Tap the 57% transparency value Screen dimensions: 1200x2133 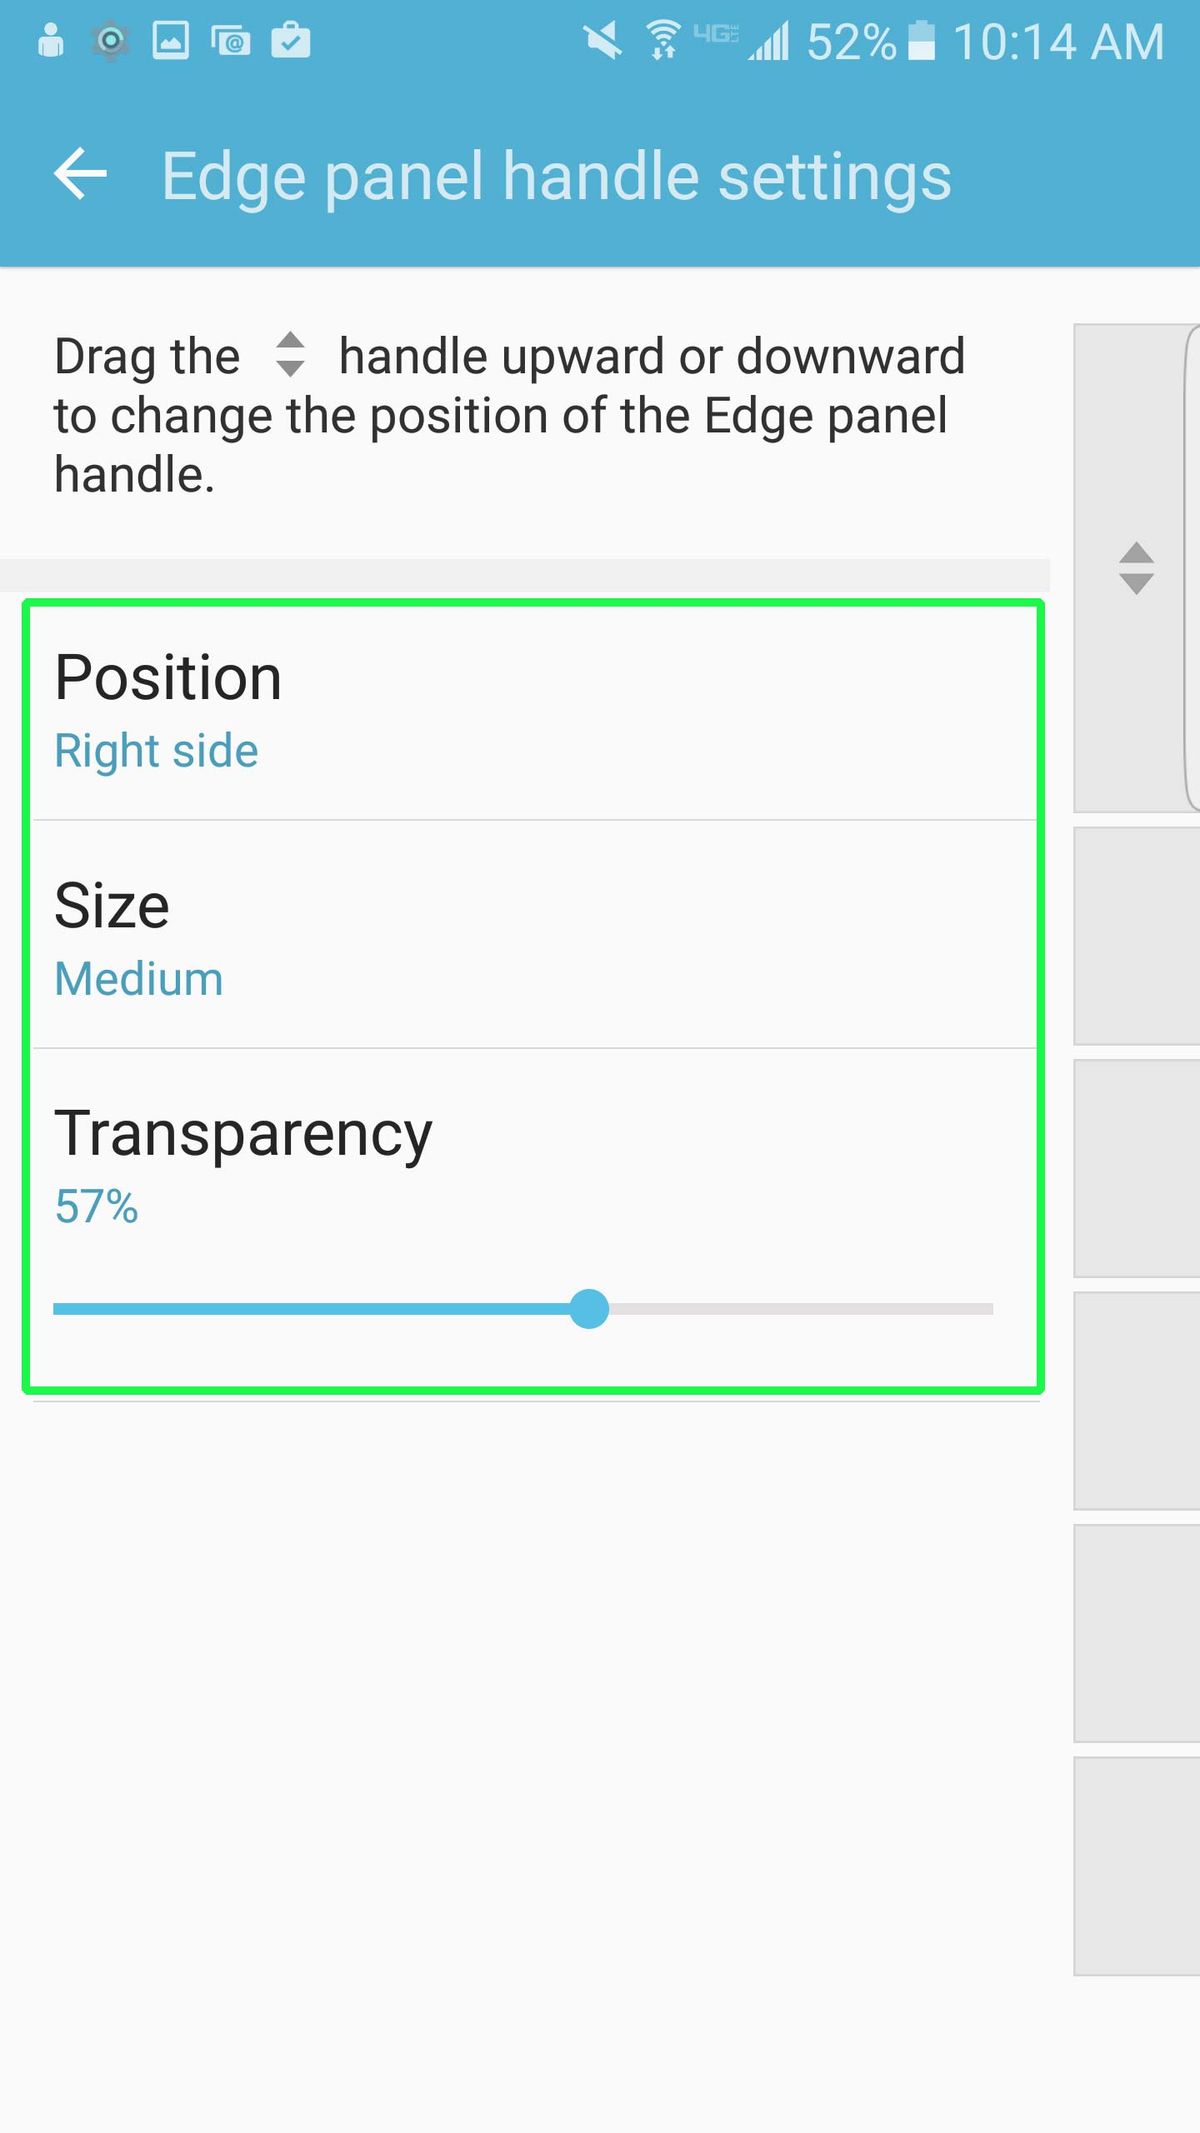pos(95,1208)
